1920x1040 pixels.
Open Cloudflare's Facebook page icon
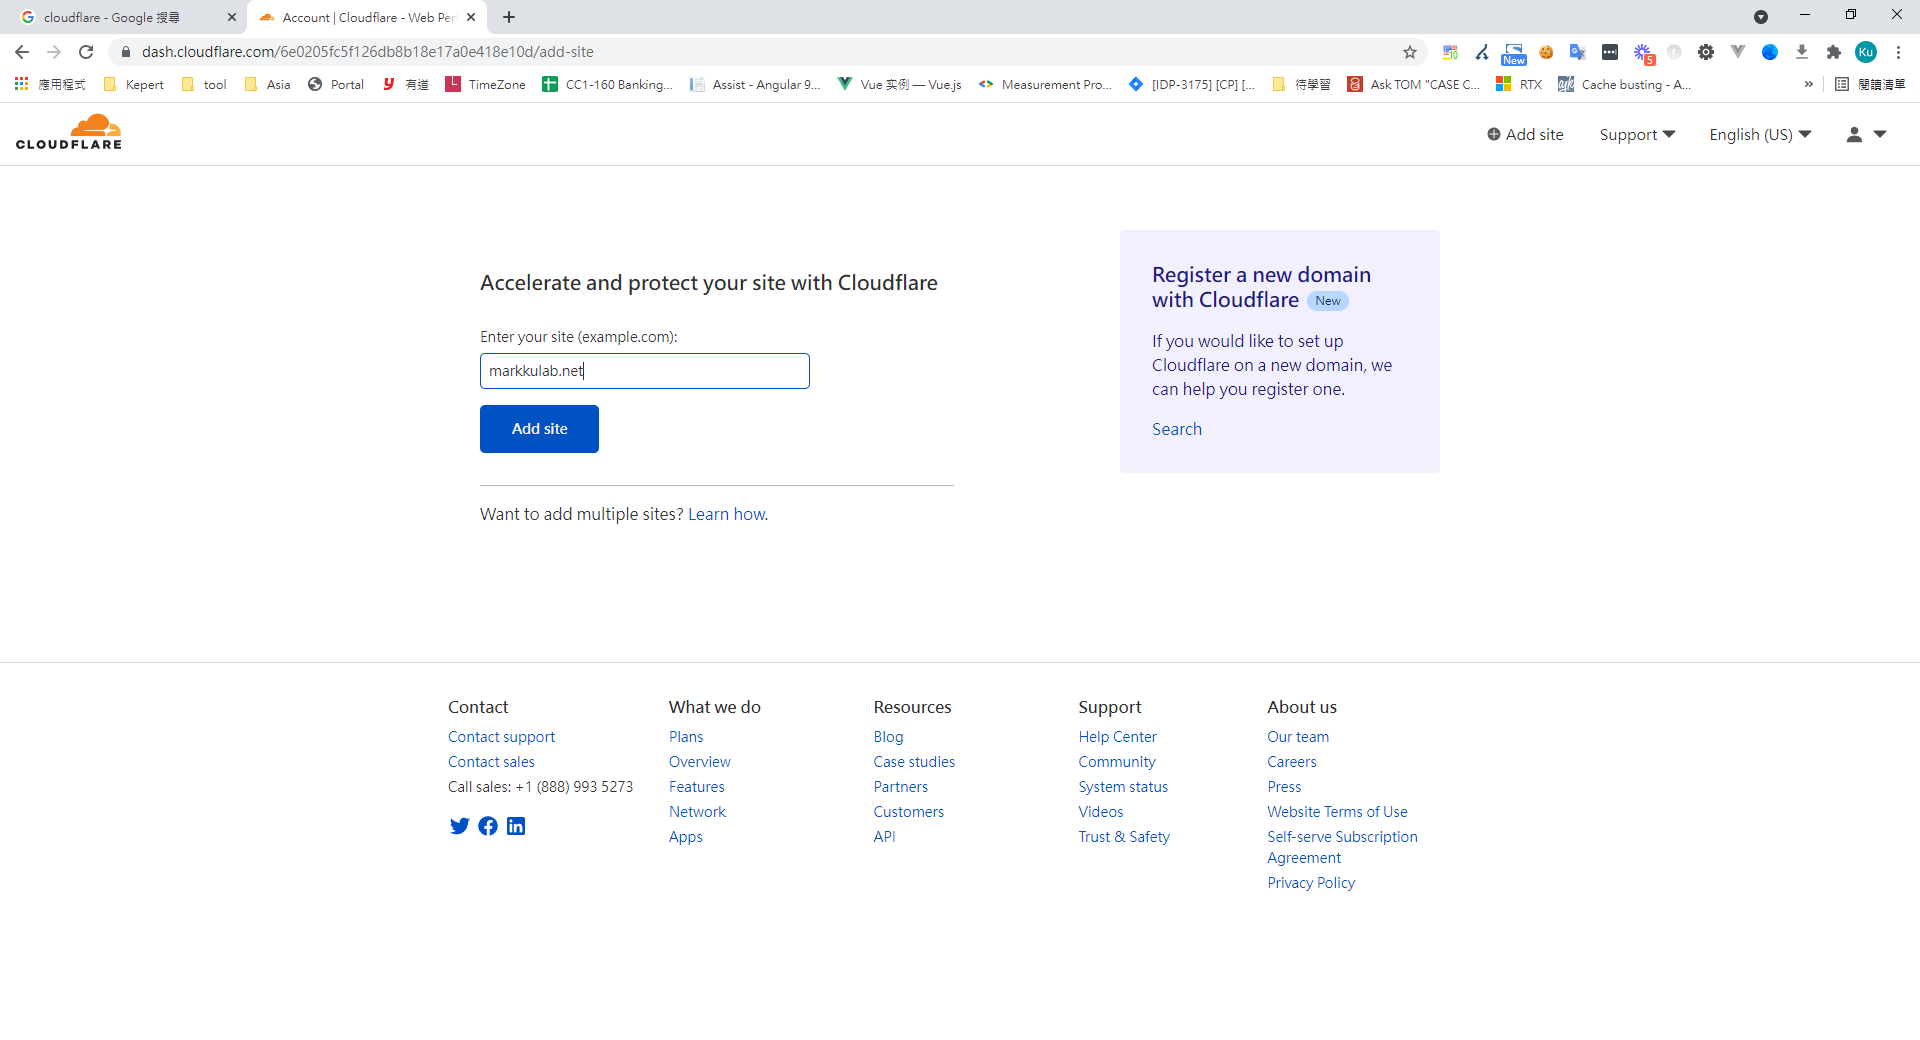pos(488,826)
